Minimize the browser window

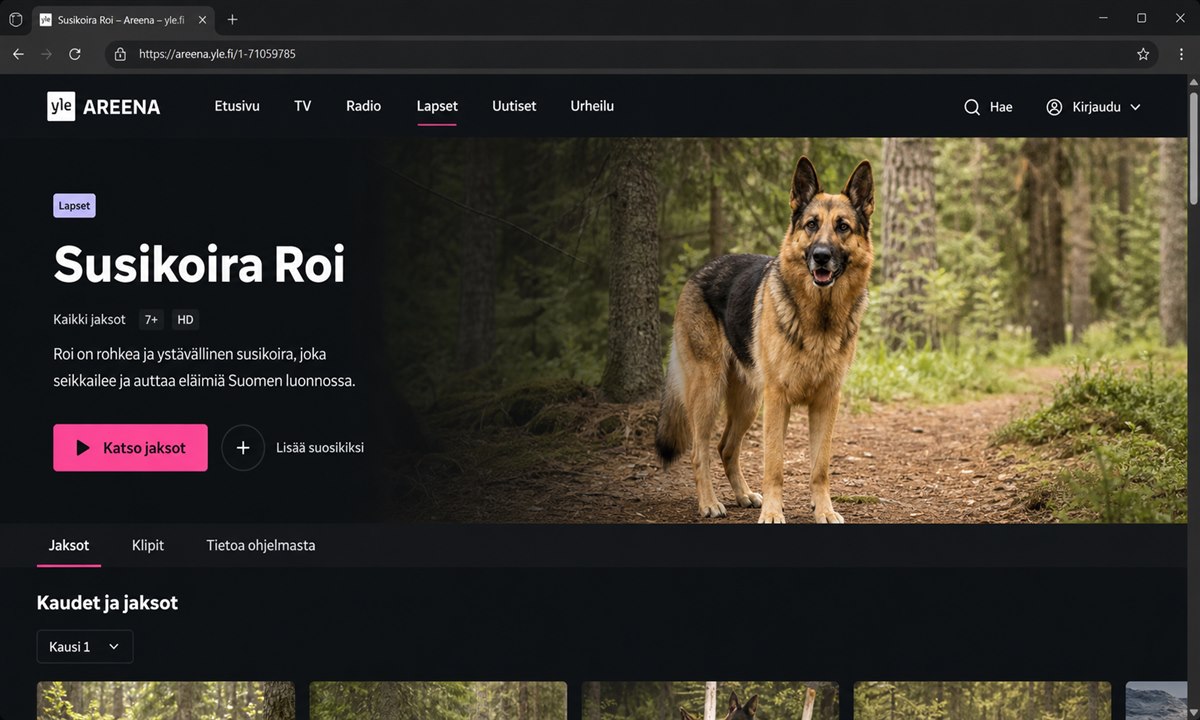pyautogui.click(x=1103, y=18)
